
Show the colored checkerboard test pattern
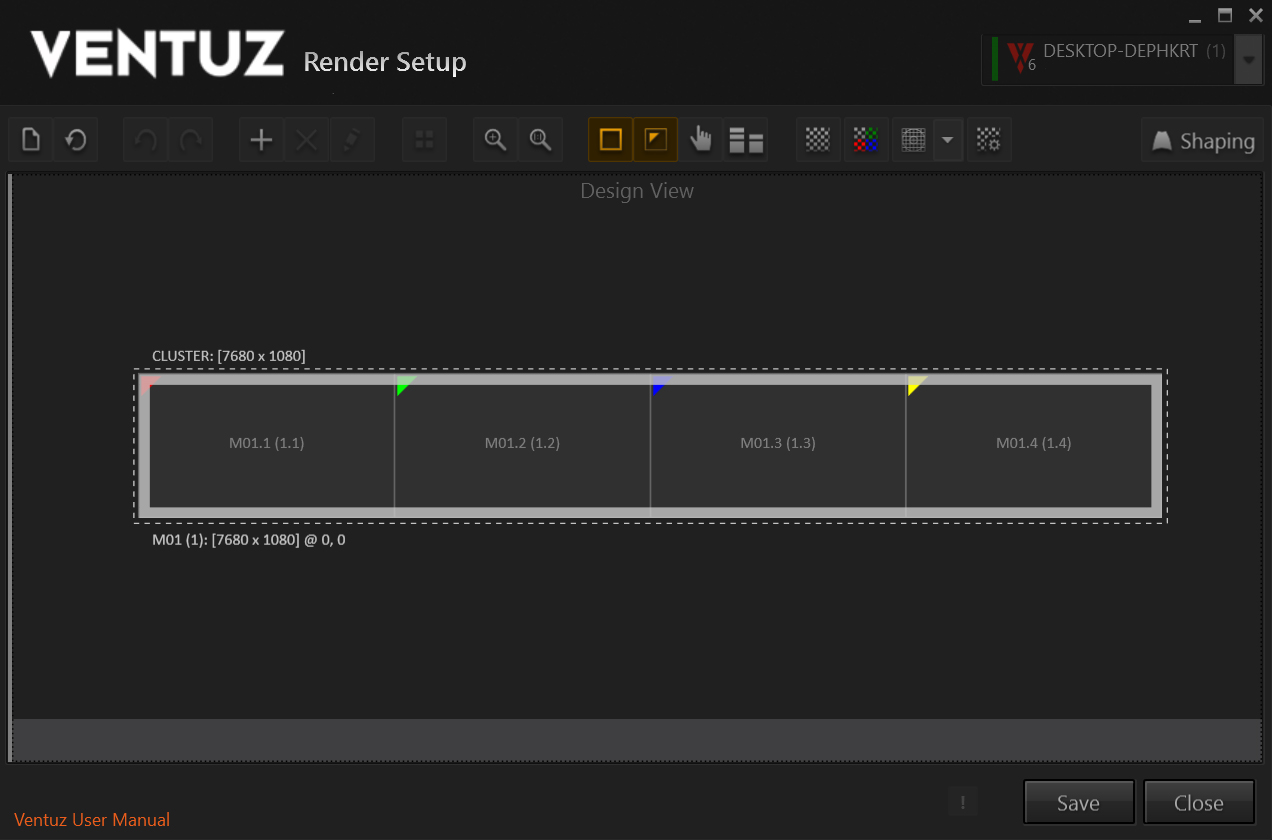[865, 140]
